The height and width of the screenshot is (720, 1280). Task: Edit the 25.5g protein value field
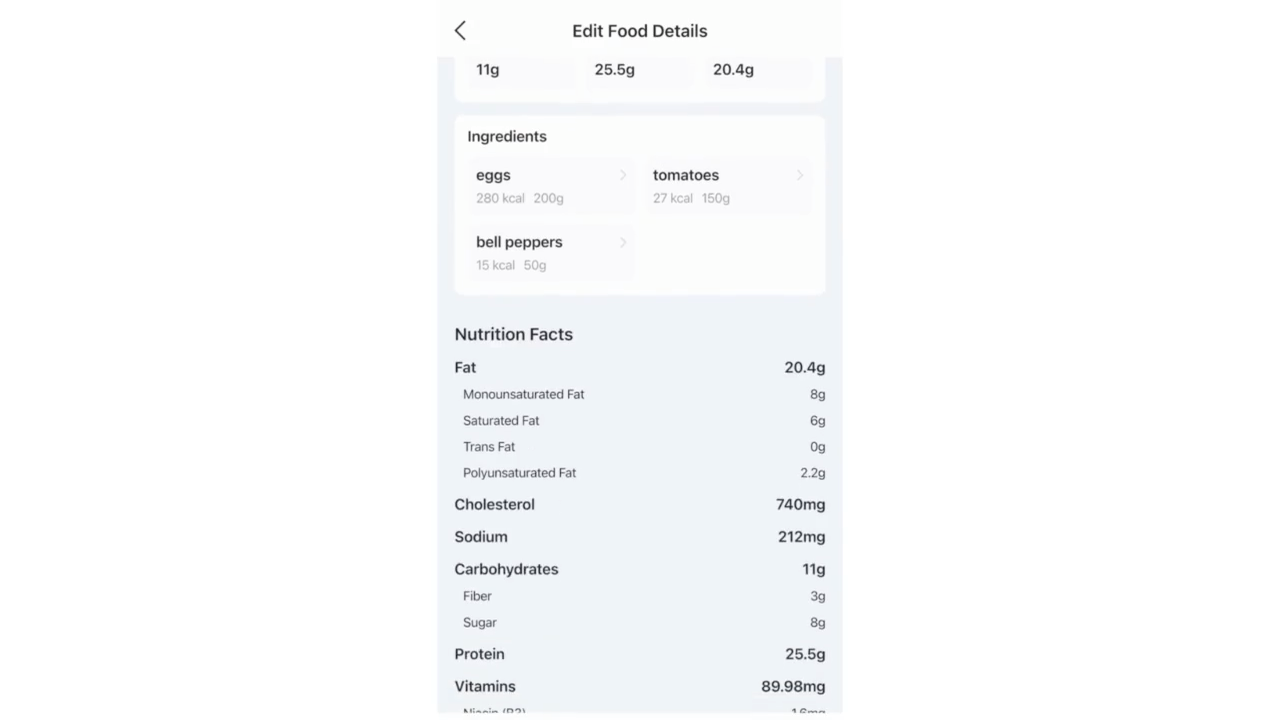(x=640, y=72)
